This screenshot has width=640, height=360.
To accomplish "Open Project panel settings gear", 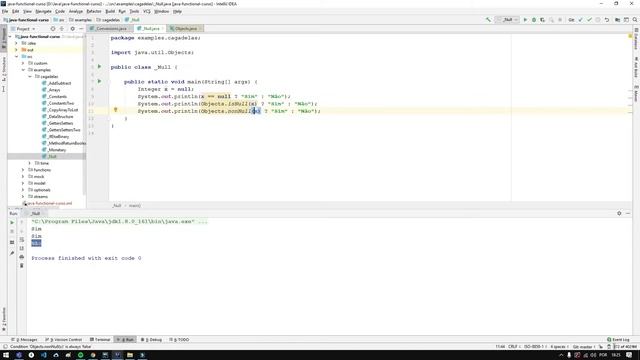I will (x=73, y=29).
